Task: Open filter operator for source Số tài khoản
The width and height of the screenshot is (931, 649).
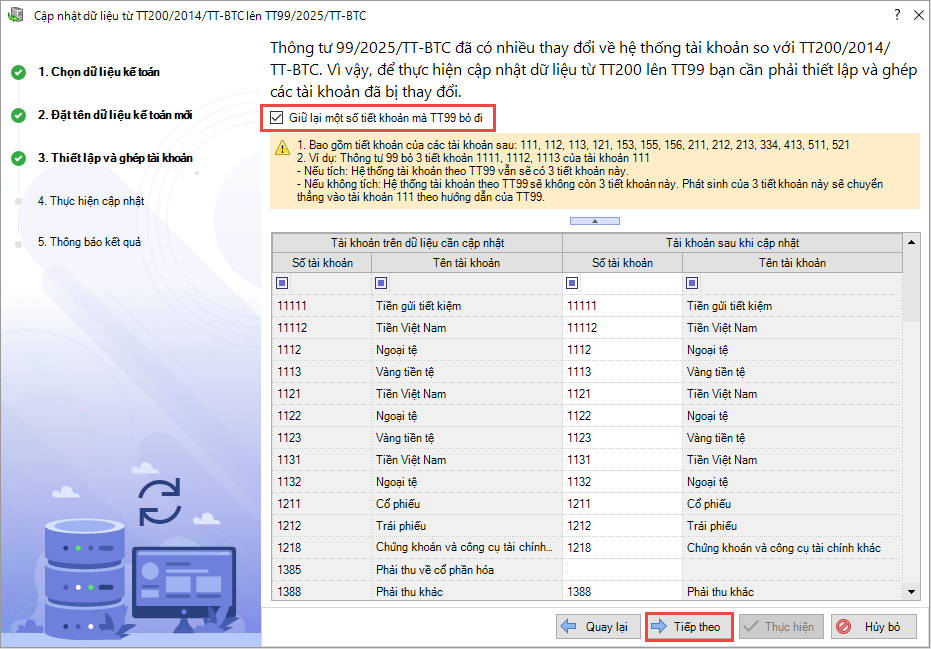Action: (283, 283)
